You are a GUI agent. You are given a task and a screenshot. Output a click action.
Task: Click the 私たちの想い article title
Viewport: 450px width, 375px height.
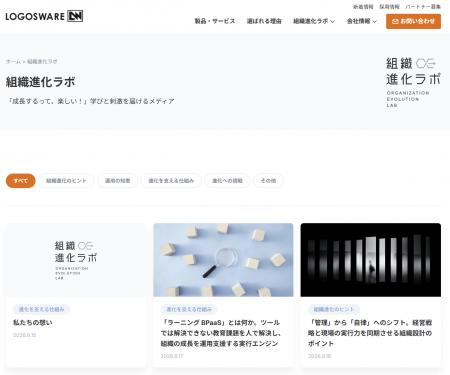tap(33, 323)
